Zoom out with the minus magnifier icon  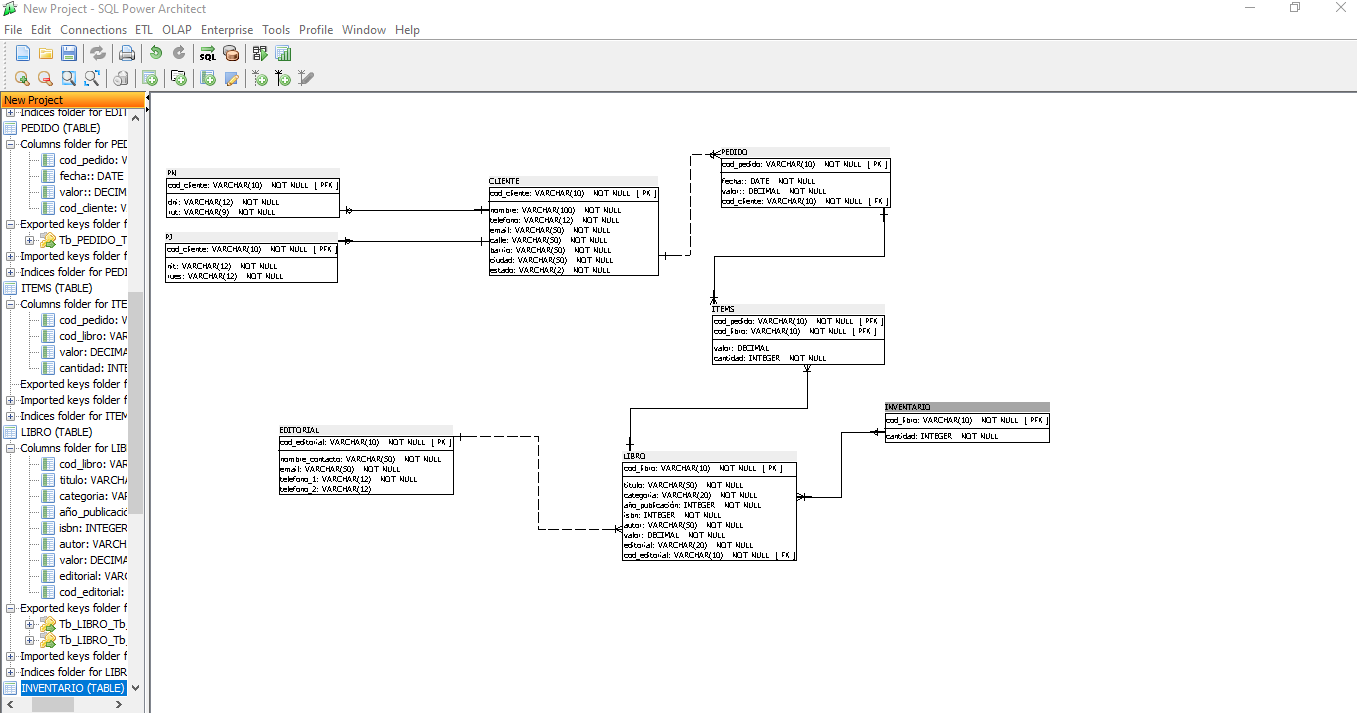pos(45,78)
